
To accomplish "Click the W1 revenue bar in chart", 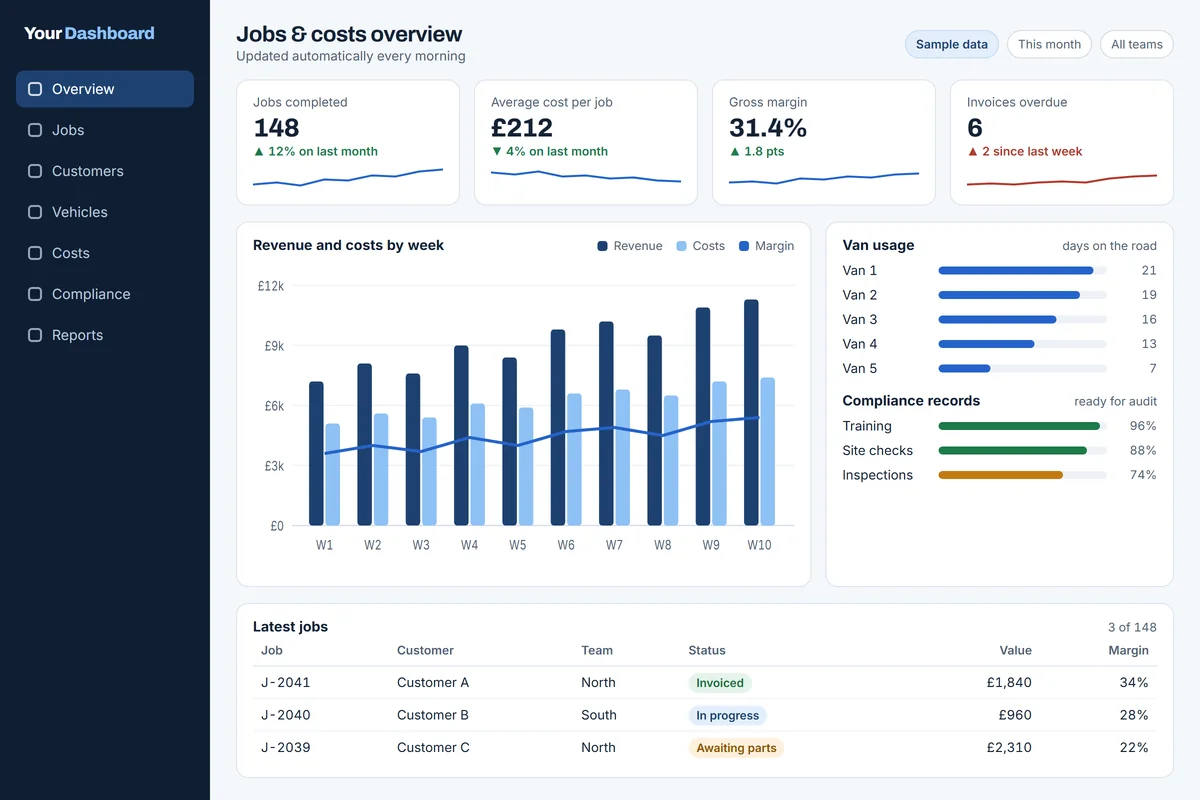I will (x=316, y=454).
